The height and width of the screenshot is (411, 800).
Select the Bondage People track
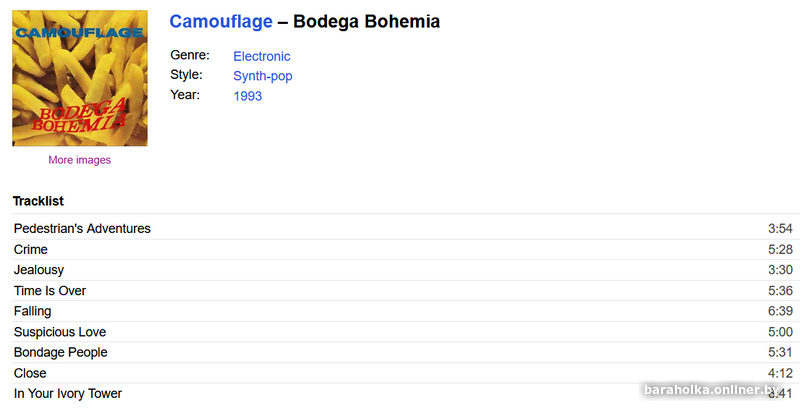click(x=61, y=353)
